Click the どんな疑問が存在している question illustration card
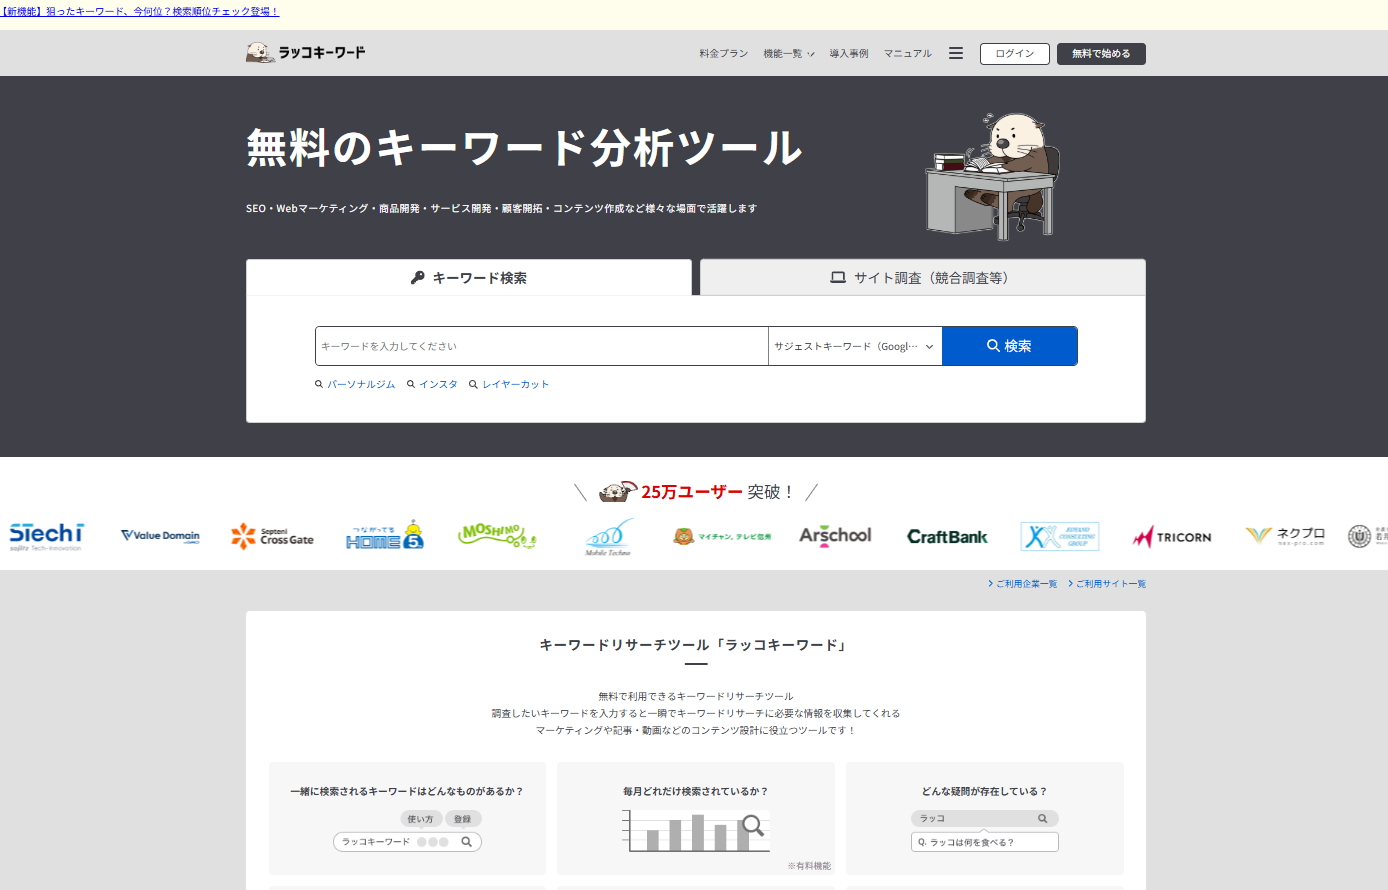1388x890 pixels. (x=985, y=818)
